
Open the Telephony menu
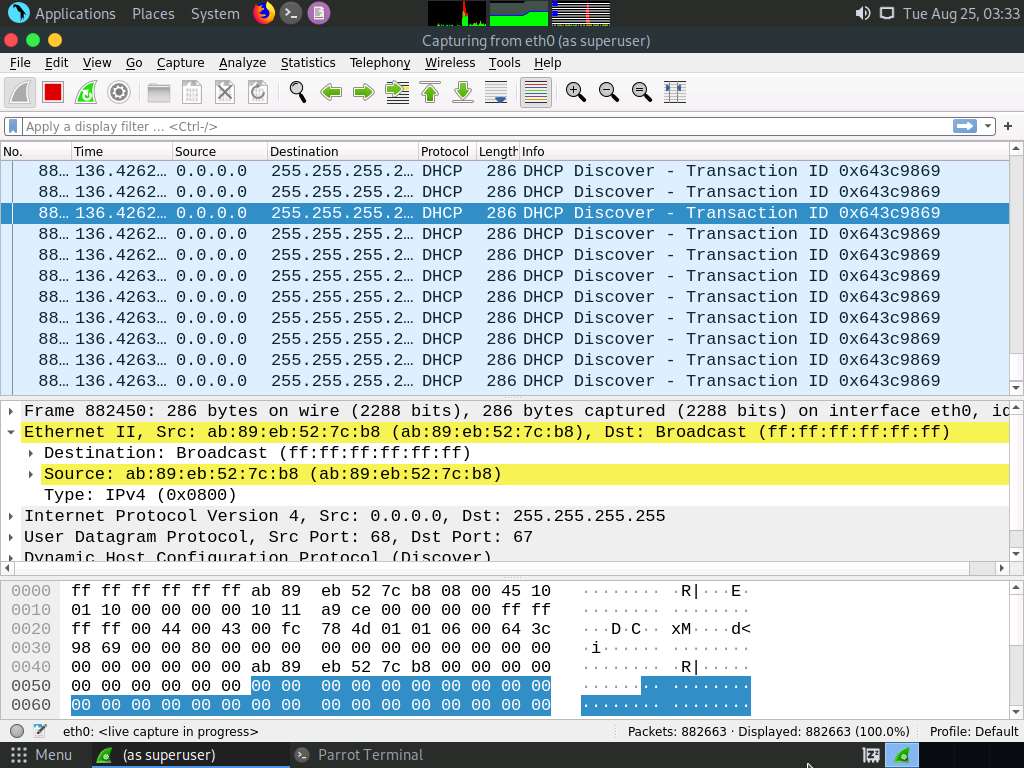pos(379,63)
